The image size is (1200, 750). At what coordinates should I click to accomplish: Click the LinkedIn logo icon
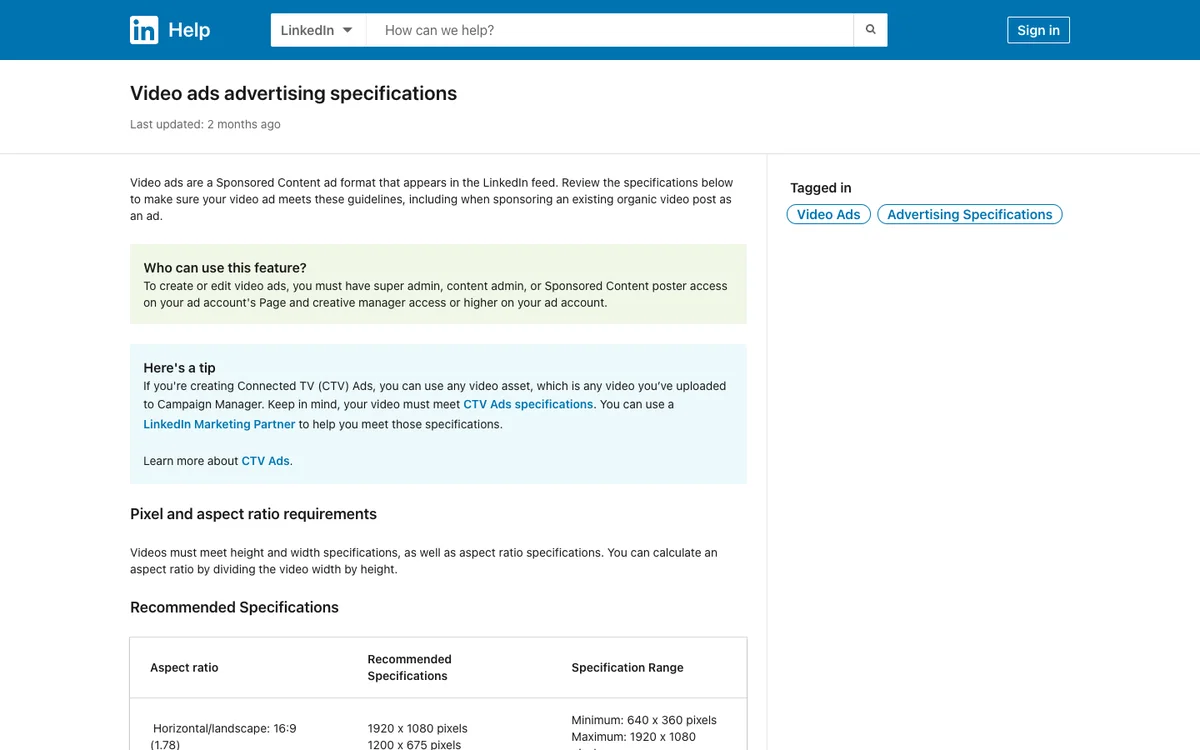tap(144, 30)
